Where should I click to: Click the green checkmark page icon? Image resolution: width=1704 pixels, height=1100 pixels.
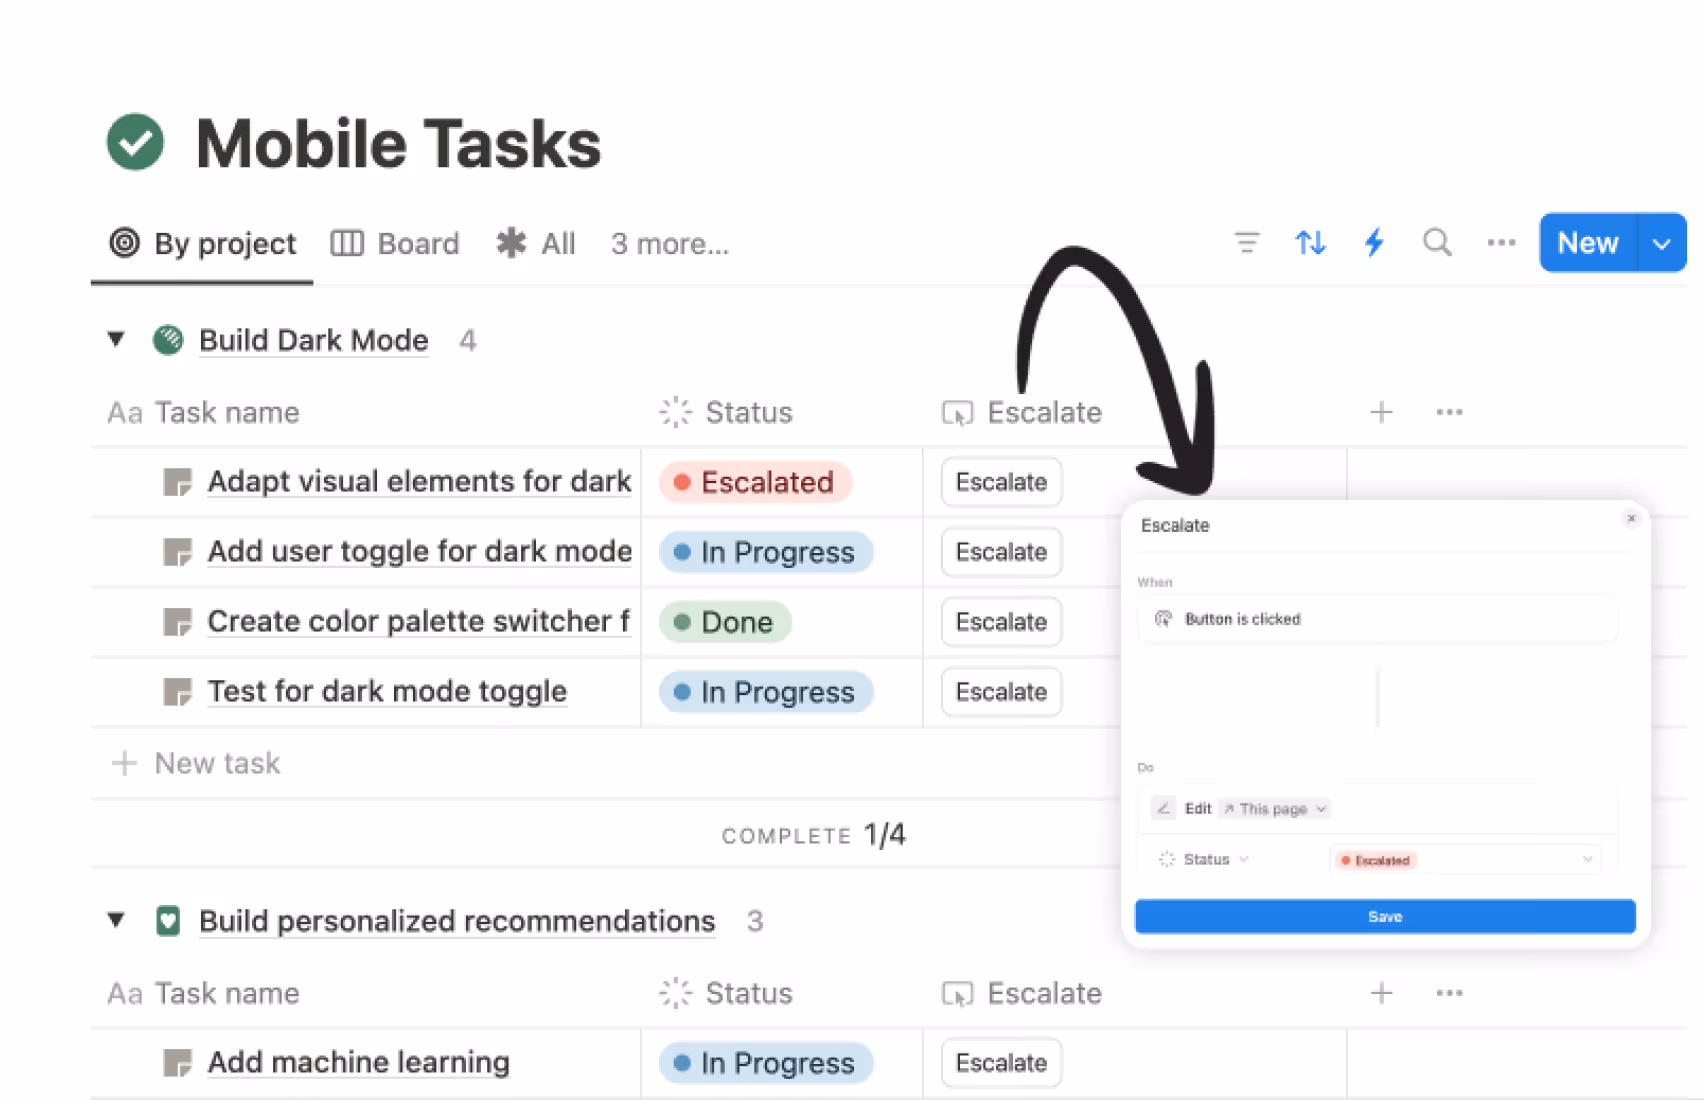(135, 143)
